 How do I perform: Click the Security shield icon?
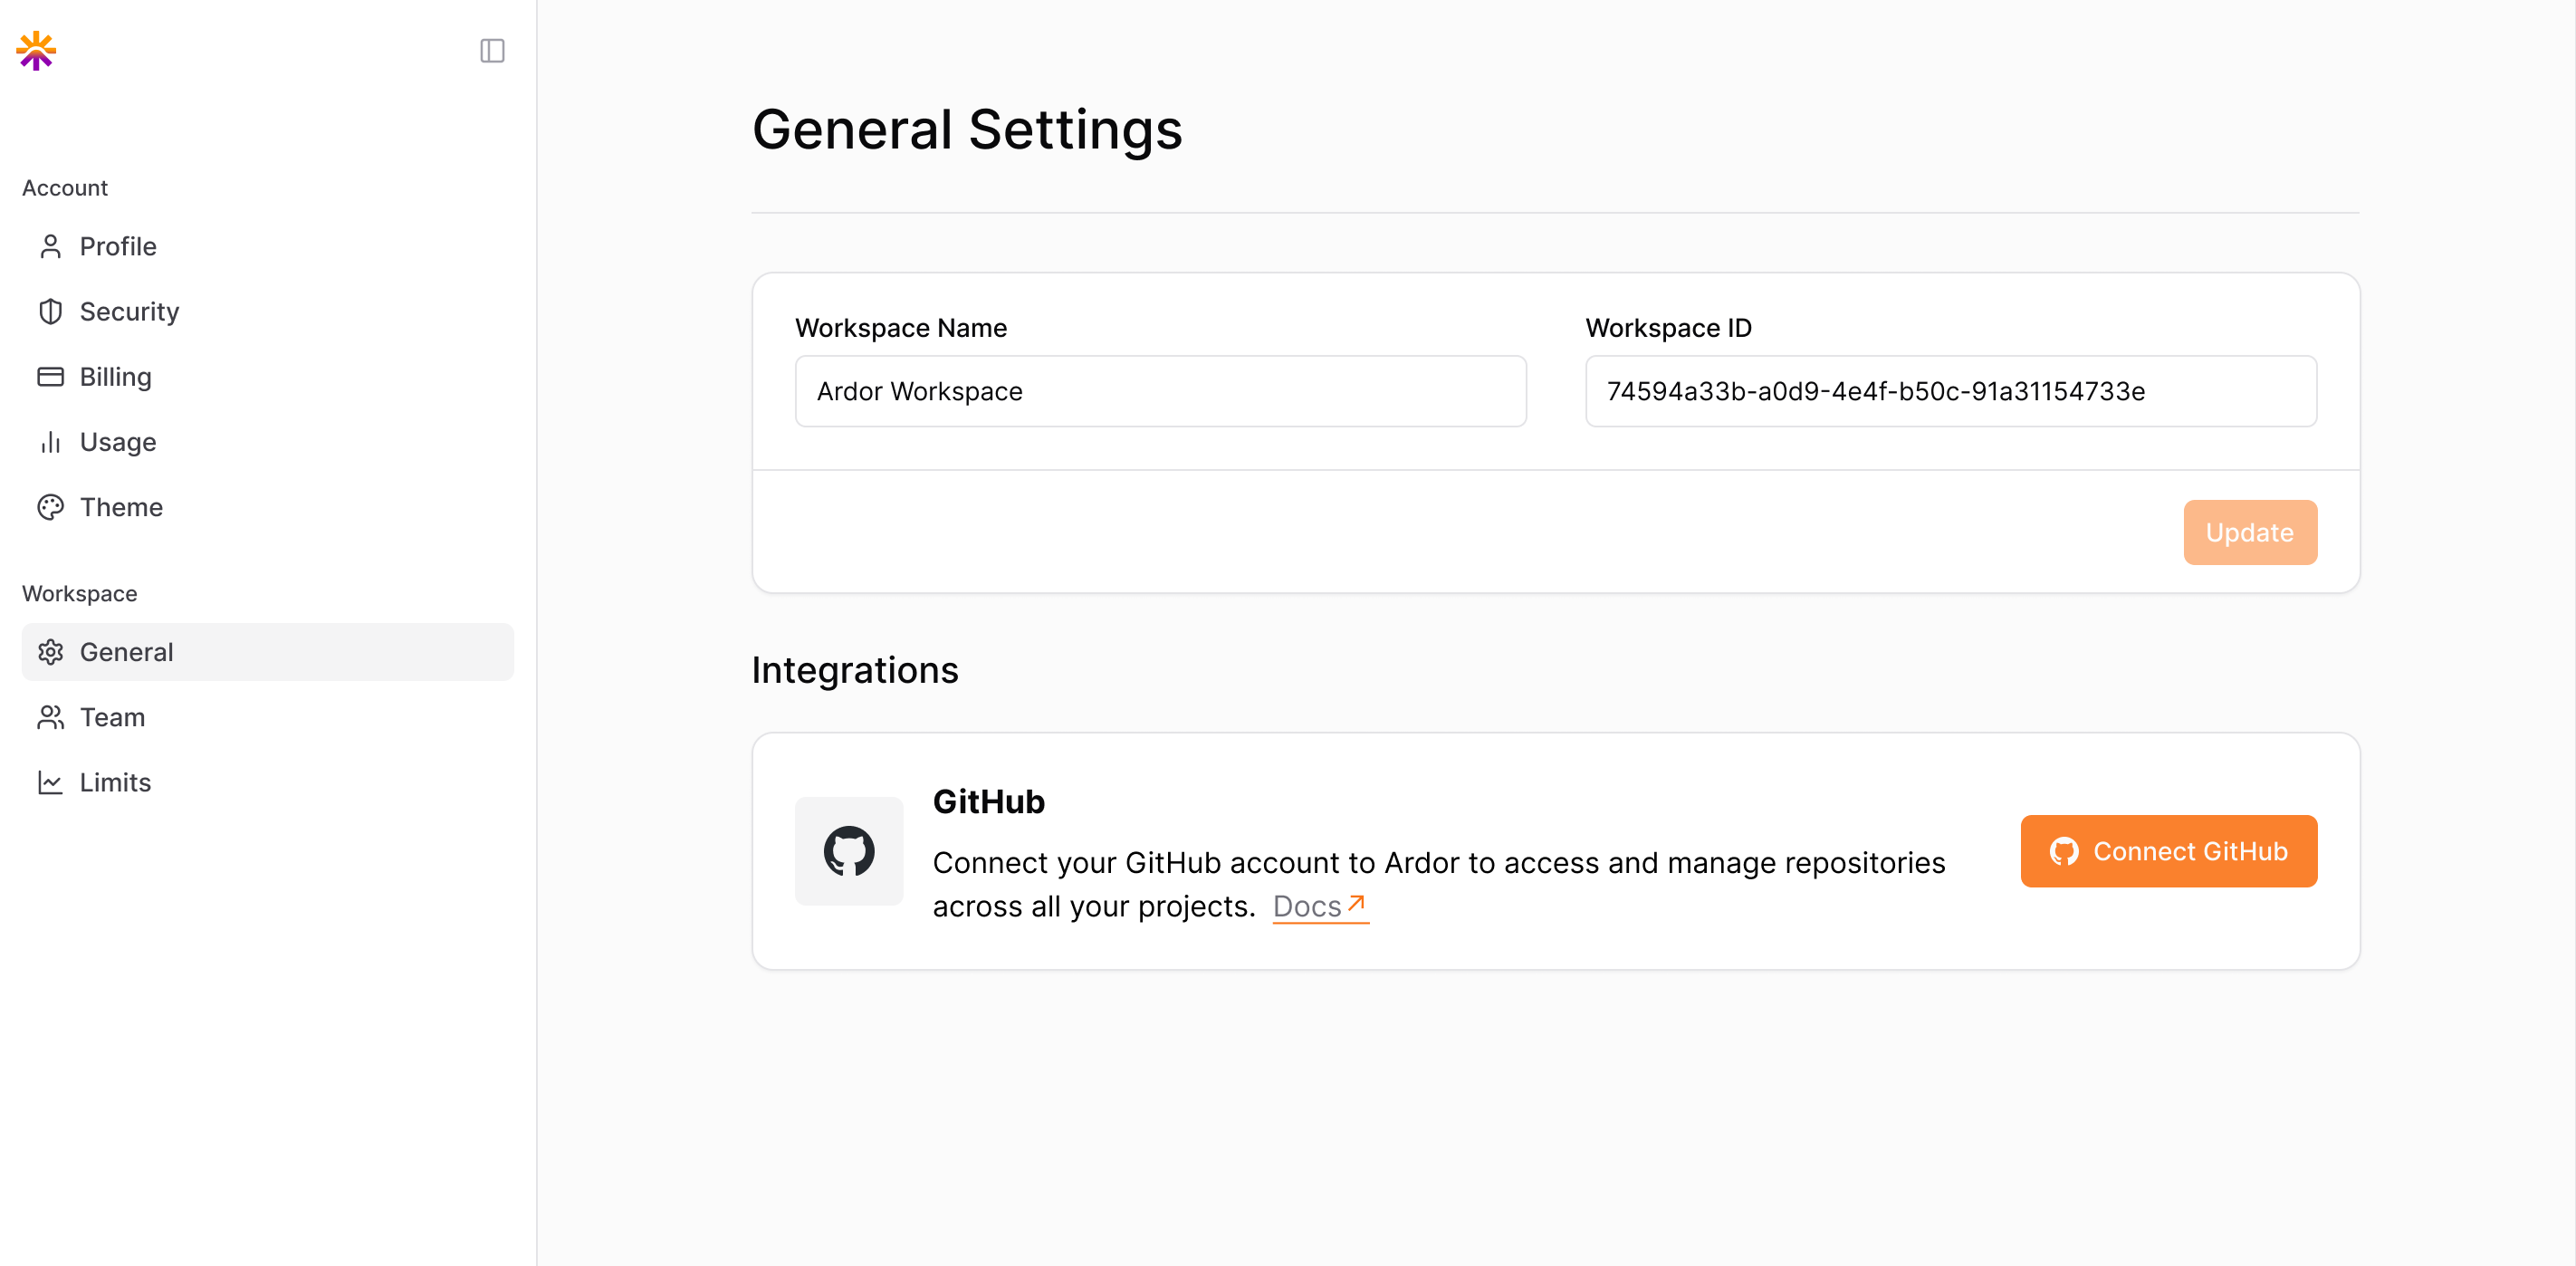click(51, 311)
